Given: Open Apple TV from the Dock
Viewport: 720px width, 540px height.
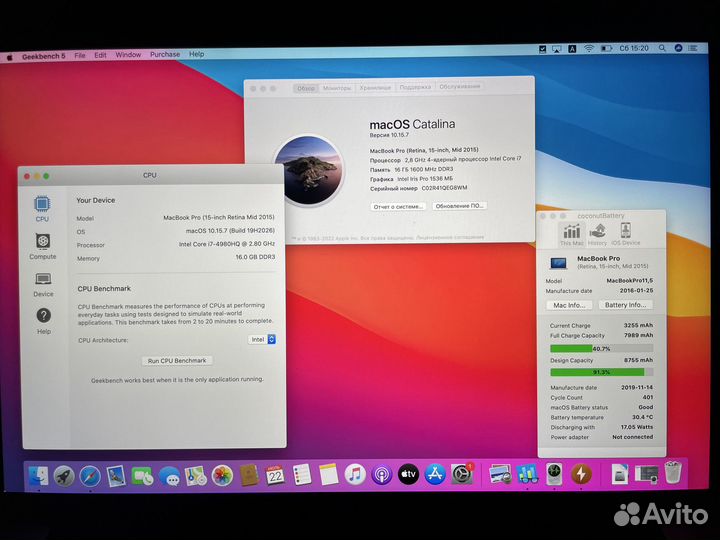Looking at the screenshot, I should pos(408,474).
